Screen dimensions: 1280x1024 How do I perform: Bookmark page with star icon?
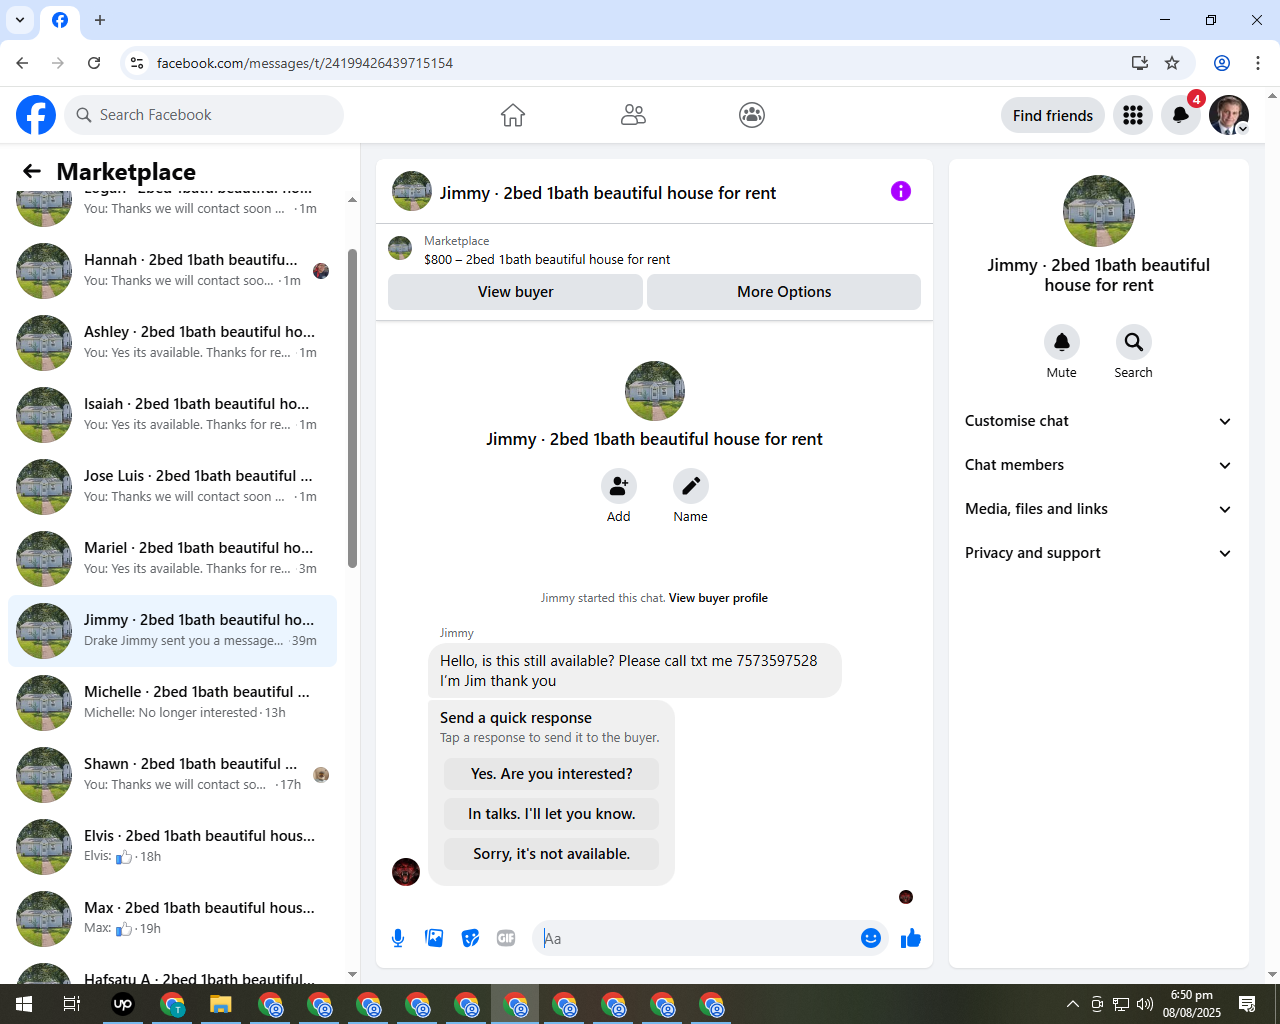point(1172,63)
